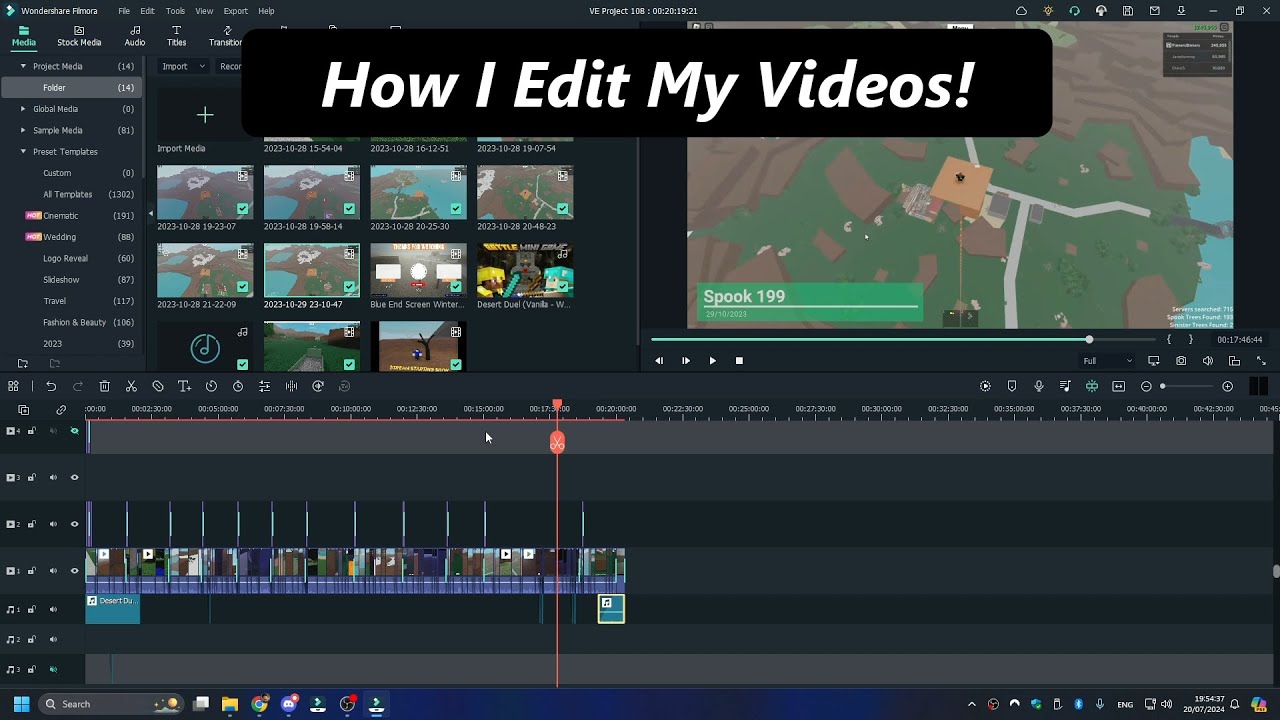Toggle visibility eye on video track 4
Image resolution: width=1280 pixels, height=720 pixels.
[x=74, y=431]
